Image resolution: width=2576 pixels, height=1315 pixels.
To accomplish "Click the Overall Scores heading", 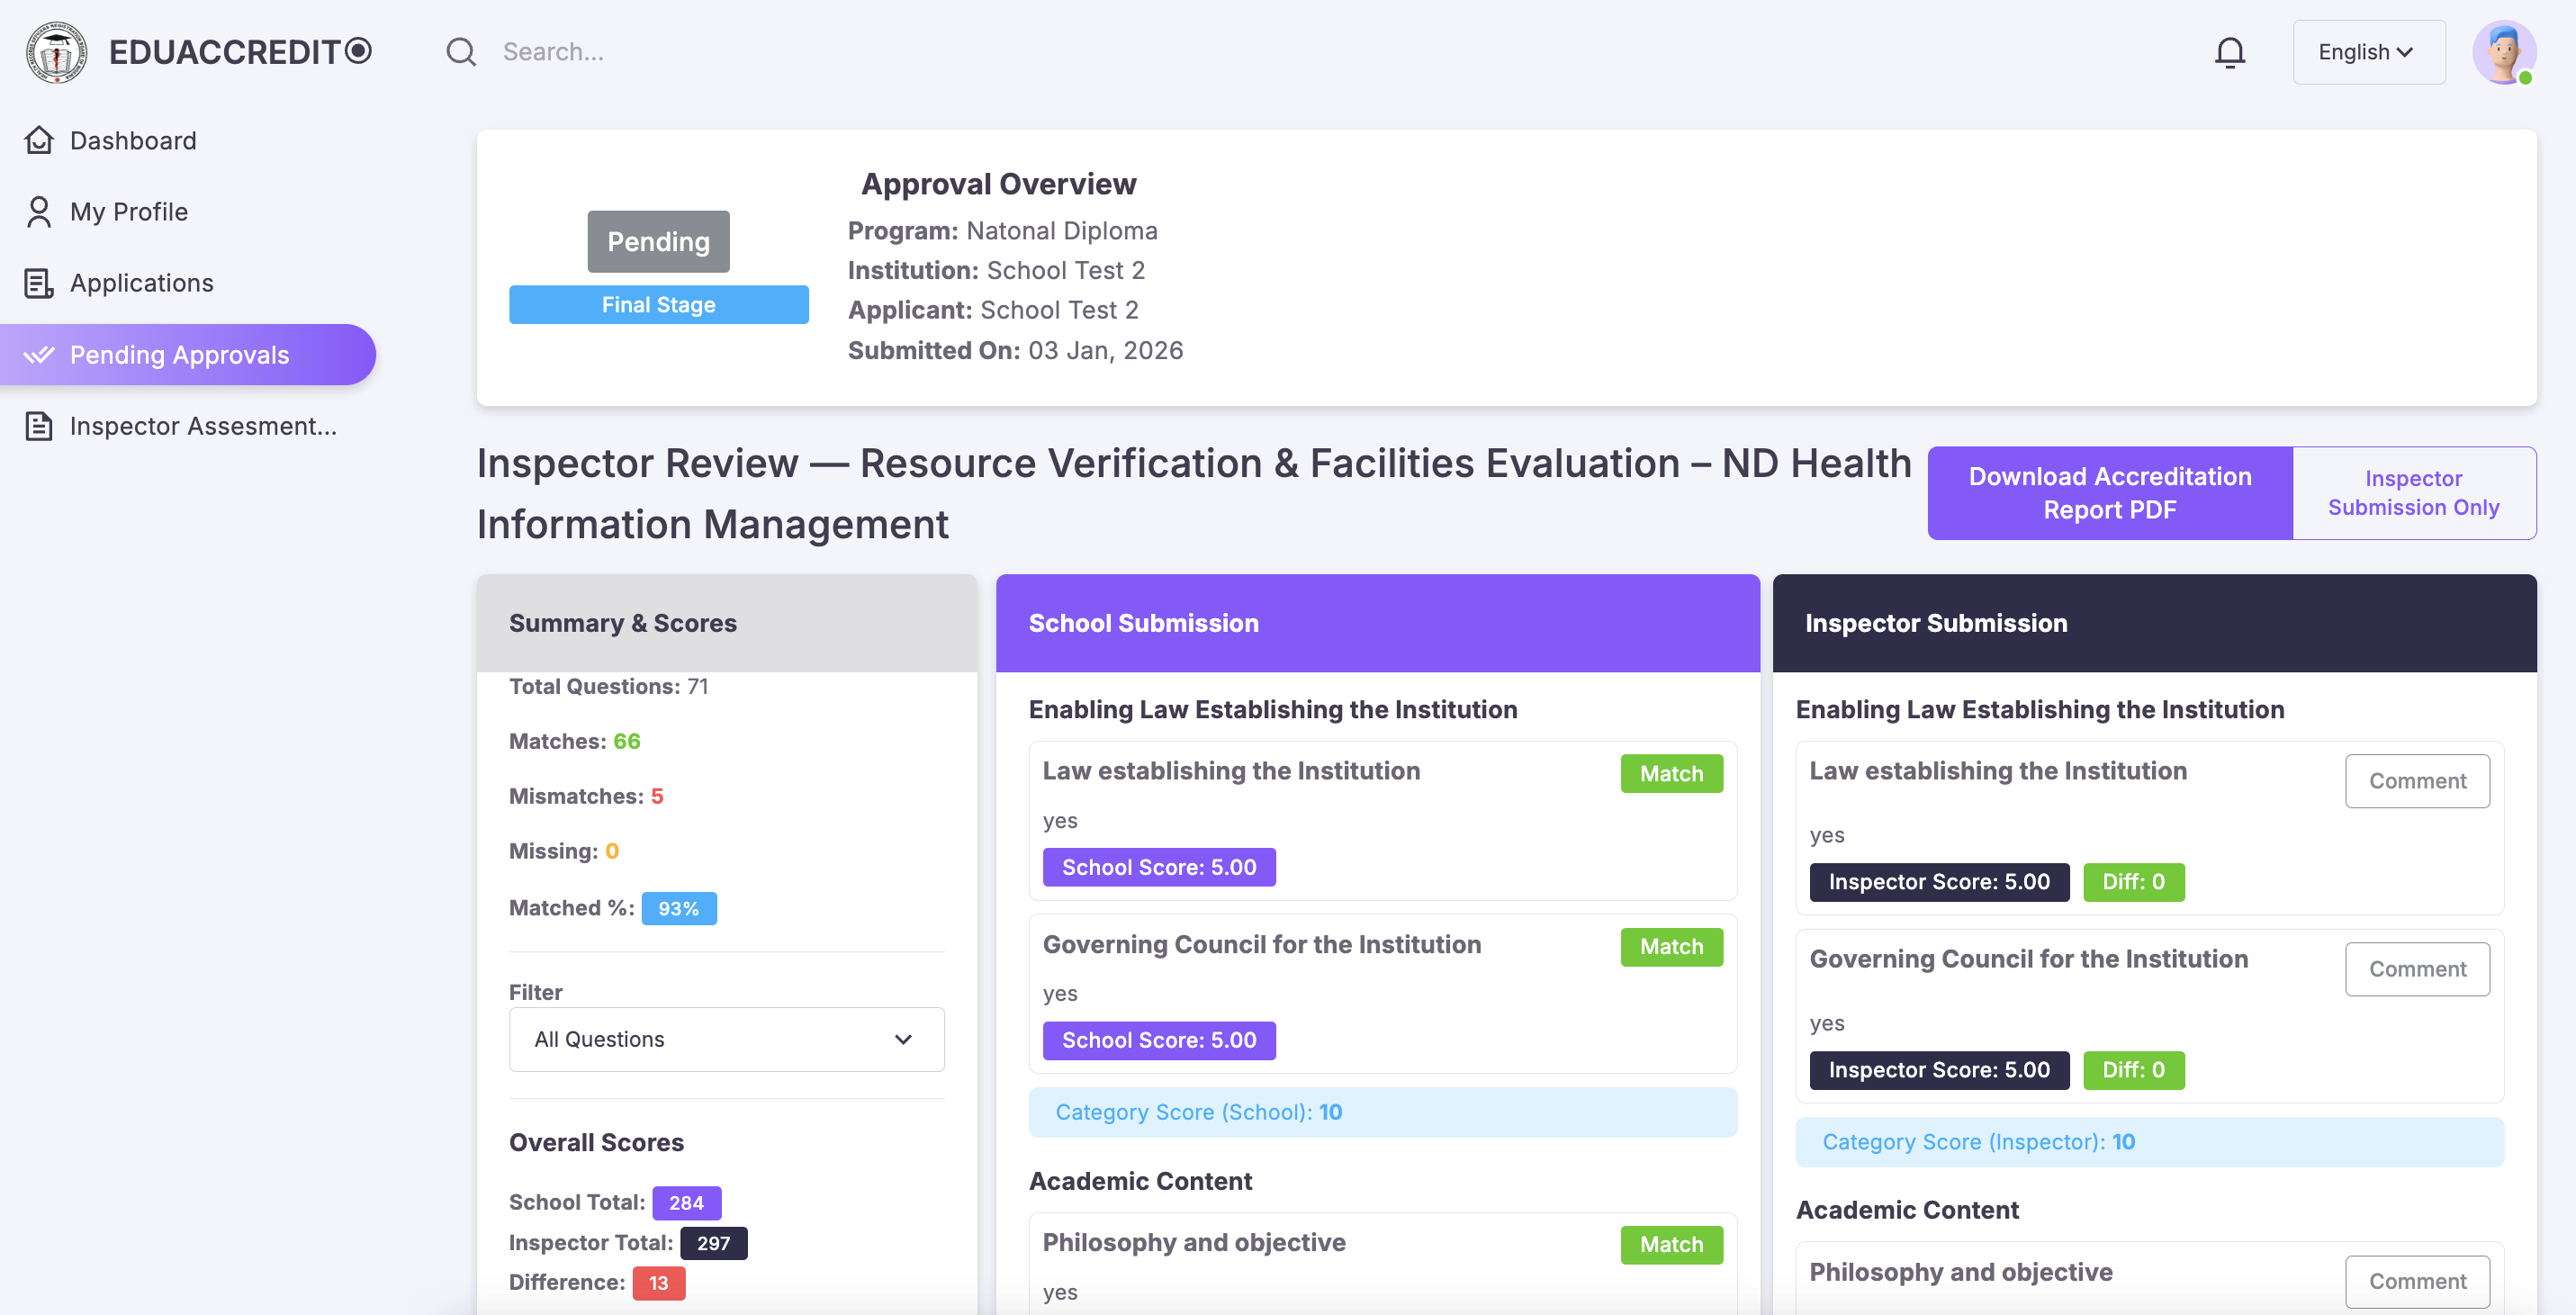I will point(596,1143).
